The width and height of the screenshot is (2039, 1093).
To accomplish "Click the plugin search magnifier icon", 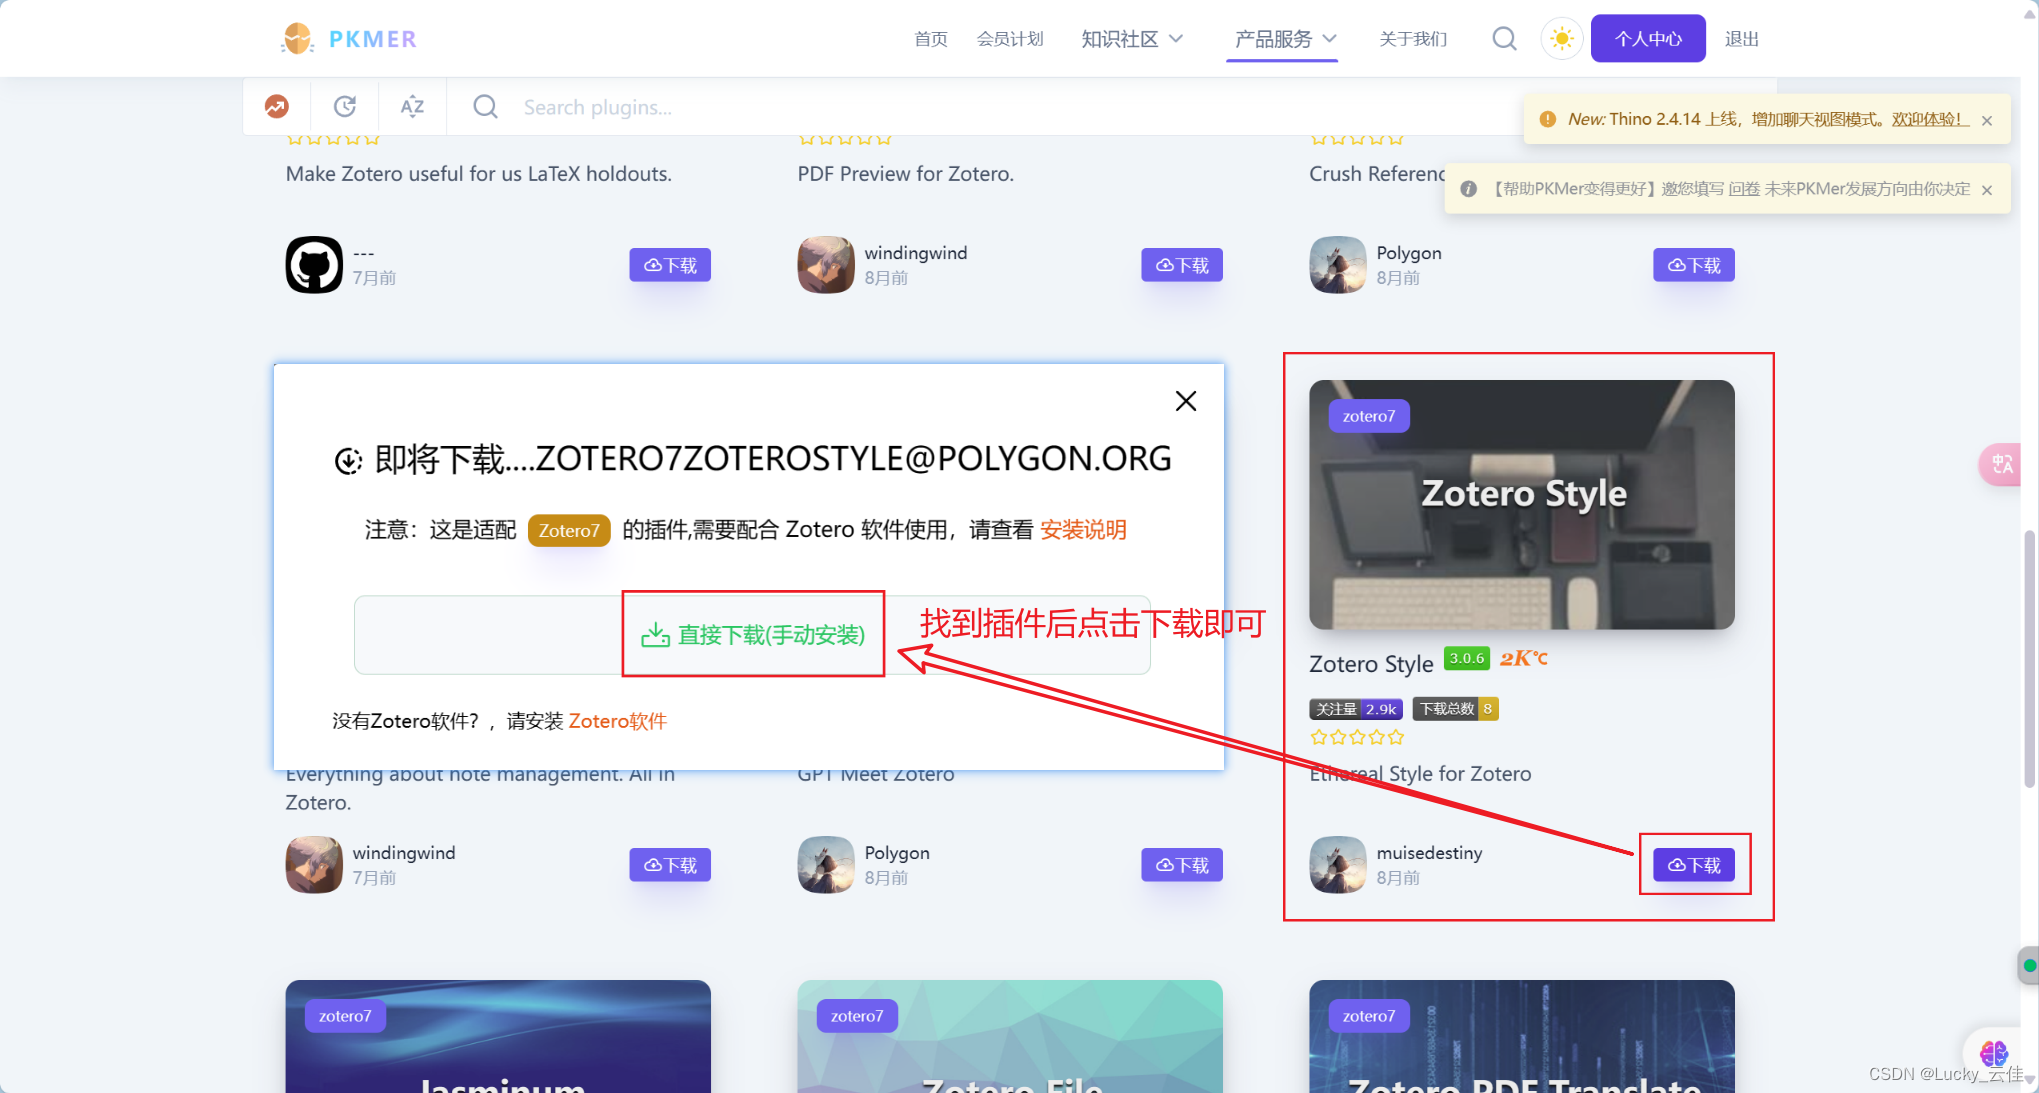I will pyautogui.click(x=485, y=106).
